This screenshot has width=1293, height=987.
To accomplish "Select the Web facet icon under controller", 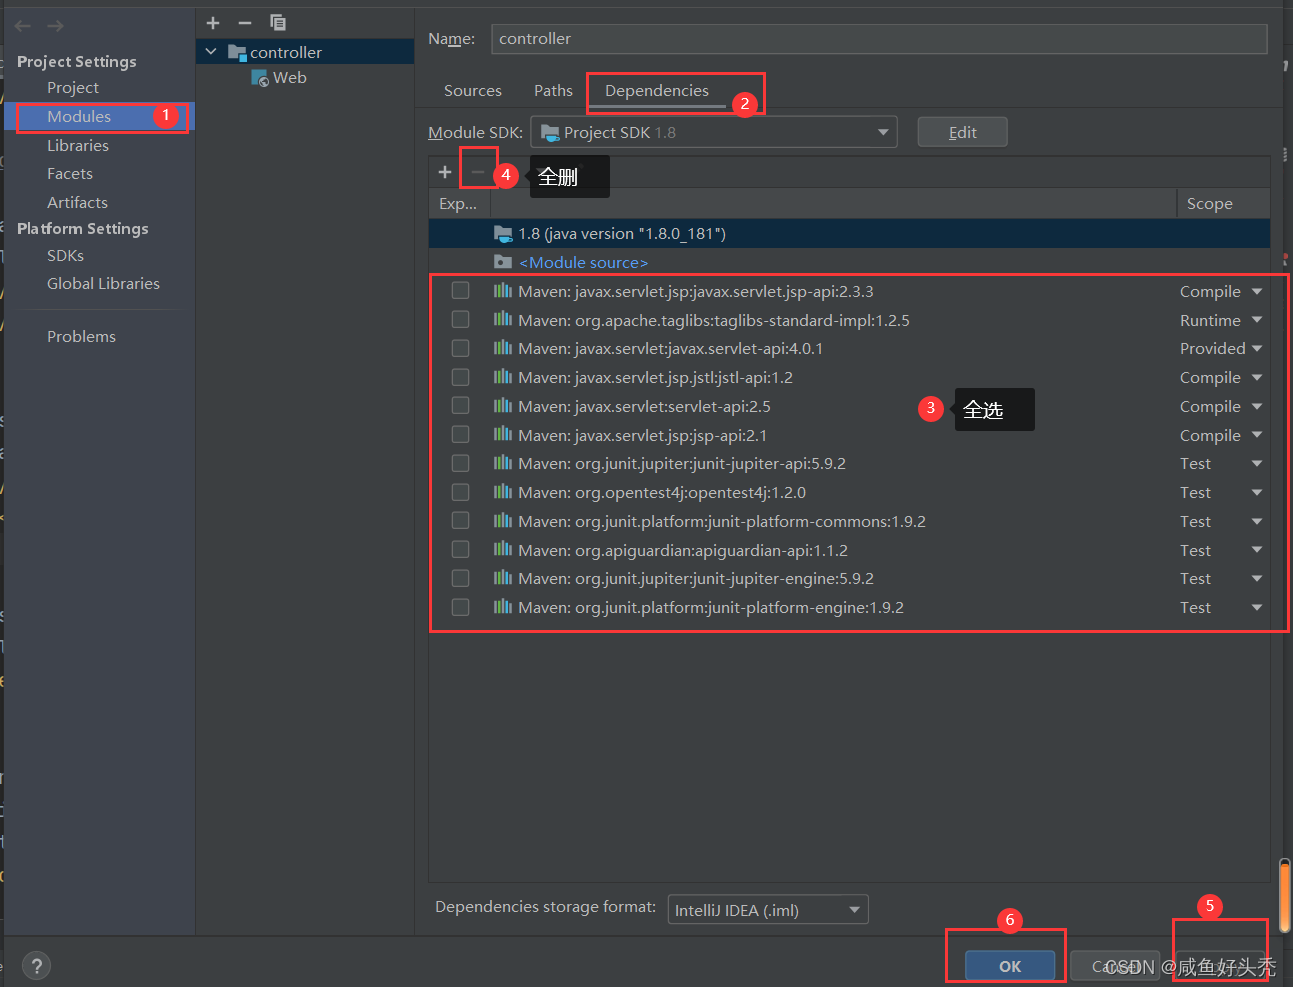I will click(x=260, y=77).
